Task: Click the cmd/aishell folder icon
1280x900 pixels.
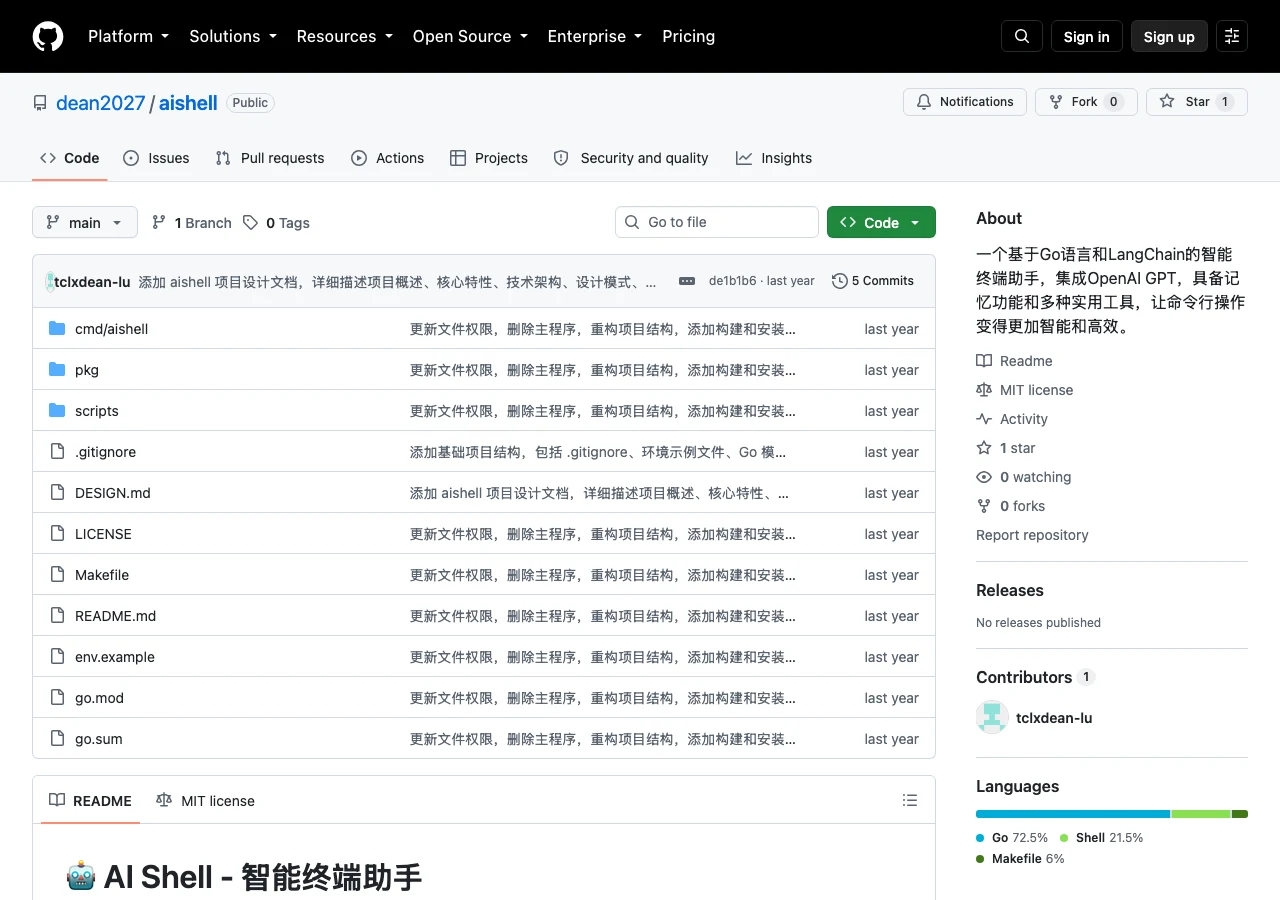Action: pyautogui.click(x=57, y=329)
